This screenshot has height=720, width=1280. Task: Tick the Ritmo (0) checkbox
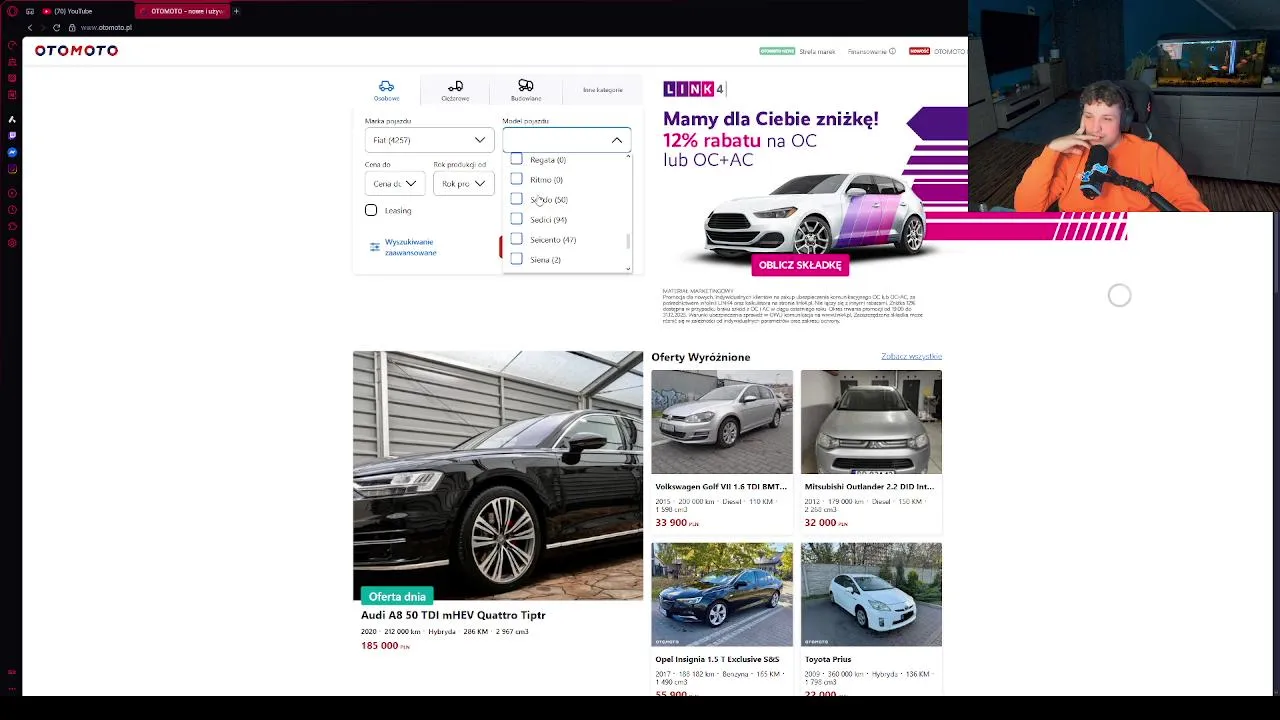point(516,179)
